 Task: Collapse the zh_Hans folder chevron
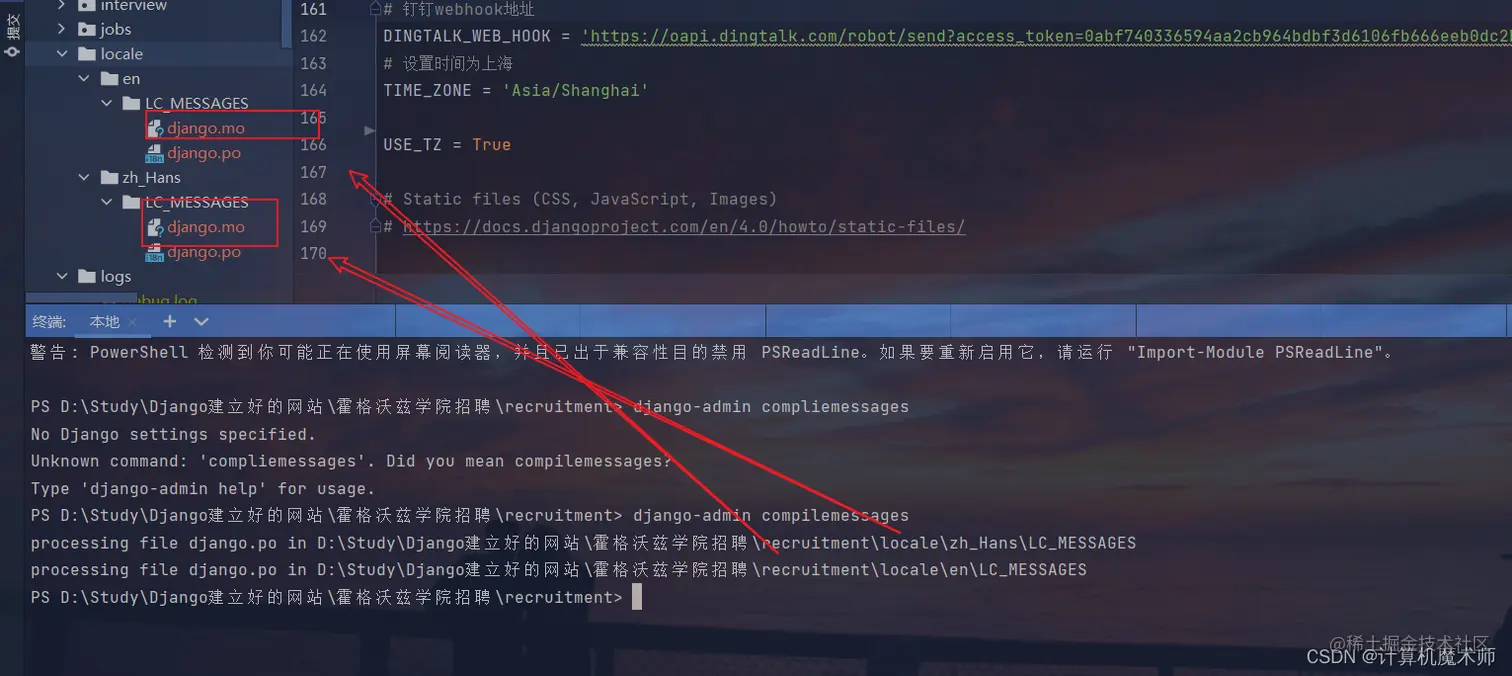[85, 178]
